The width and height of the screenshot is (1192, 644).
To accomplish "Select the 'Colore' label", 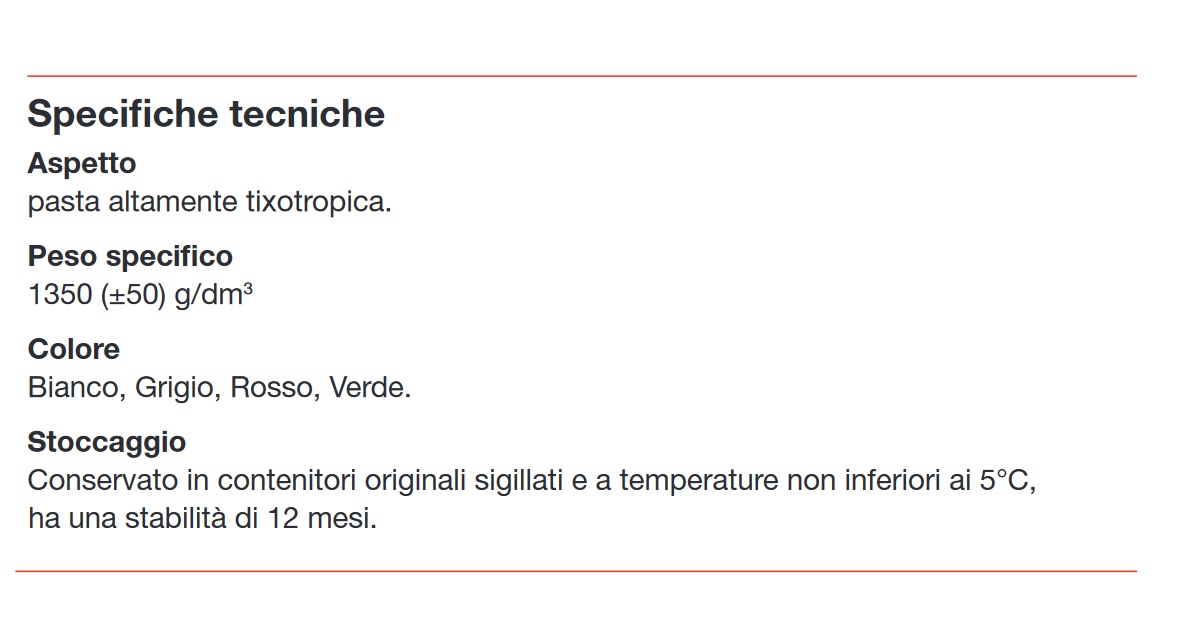I will click(74, 349).
